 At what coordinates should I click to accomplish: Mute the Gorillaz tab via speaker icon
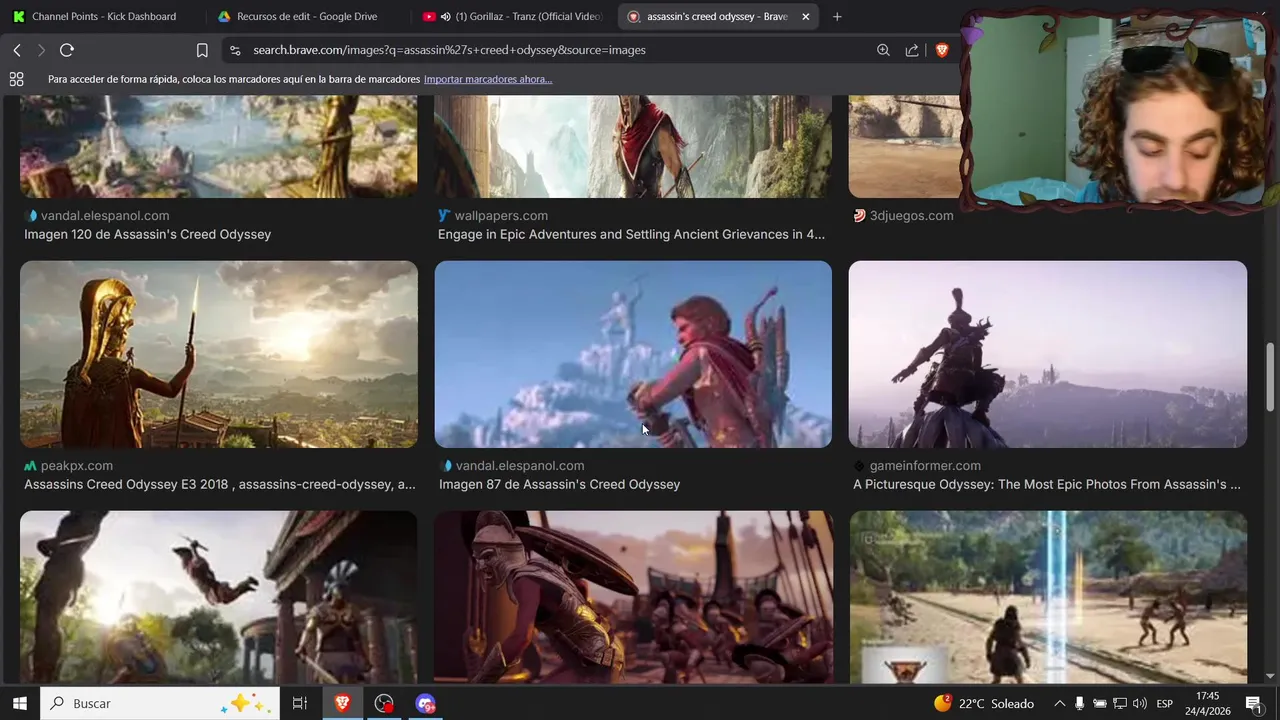[x=445, y=16]
